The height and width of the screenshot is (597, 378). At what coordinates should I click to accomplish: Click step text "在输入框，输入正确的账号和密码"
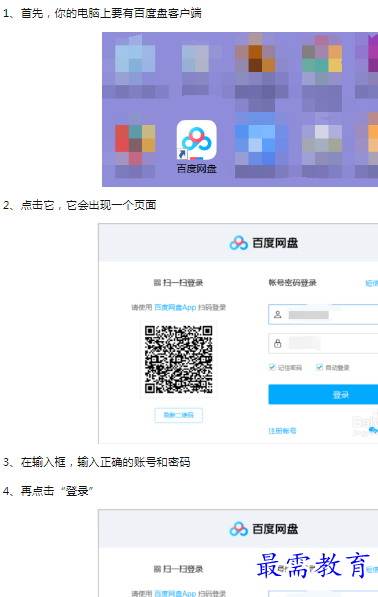coord(105,462)
